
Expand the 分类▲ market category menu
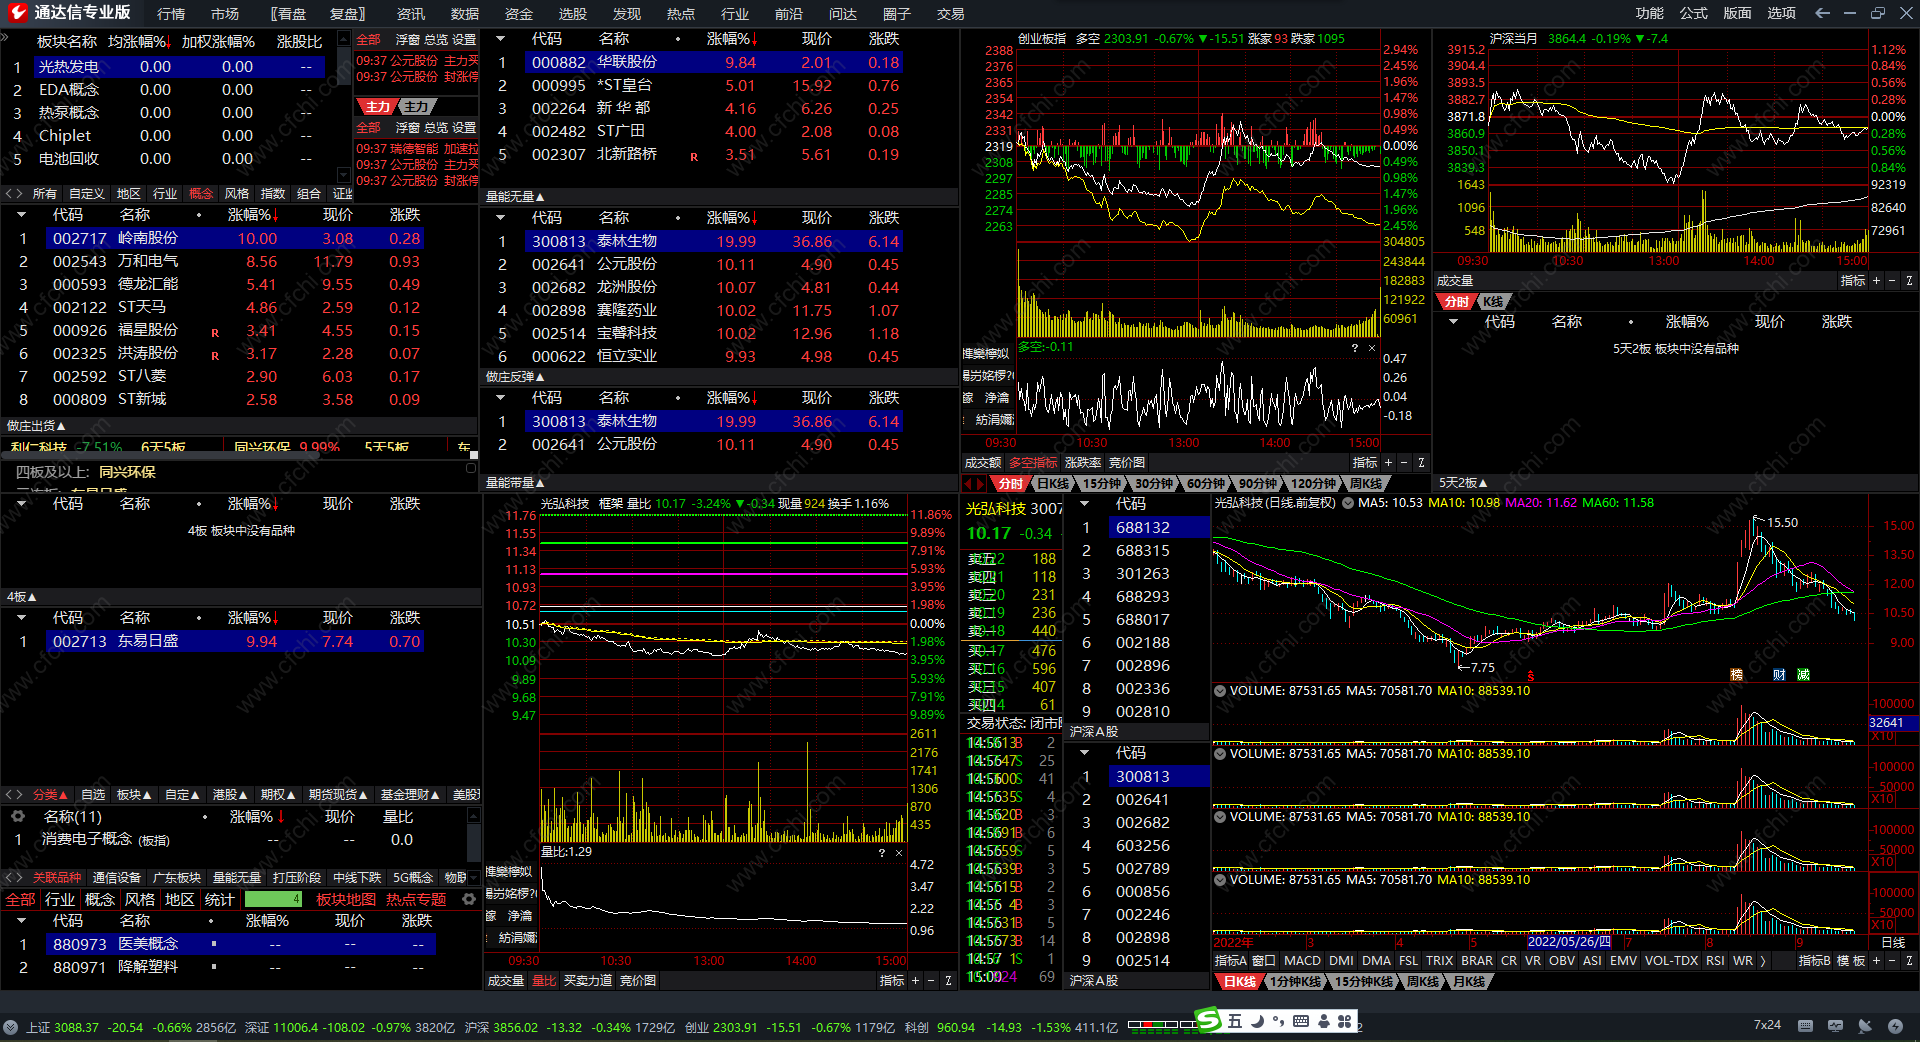coord(50,795)
